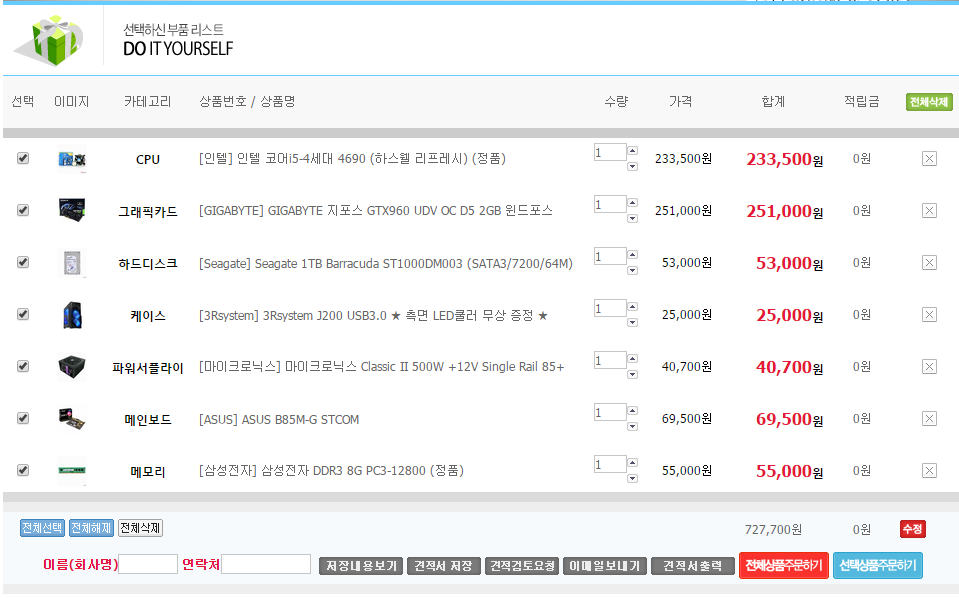Open the GIGABYTE 지포스 GTX960 product link

(376, 211)
